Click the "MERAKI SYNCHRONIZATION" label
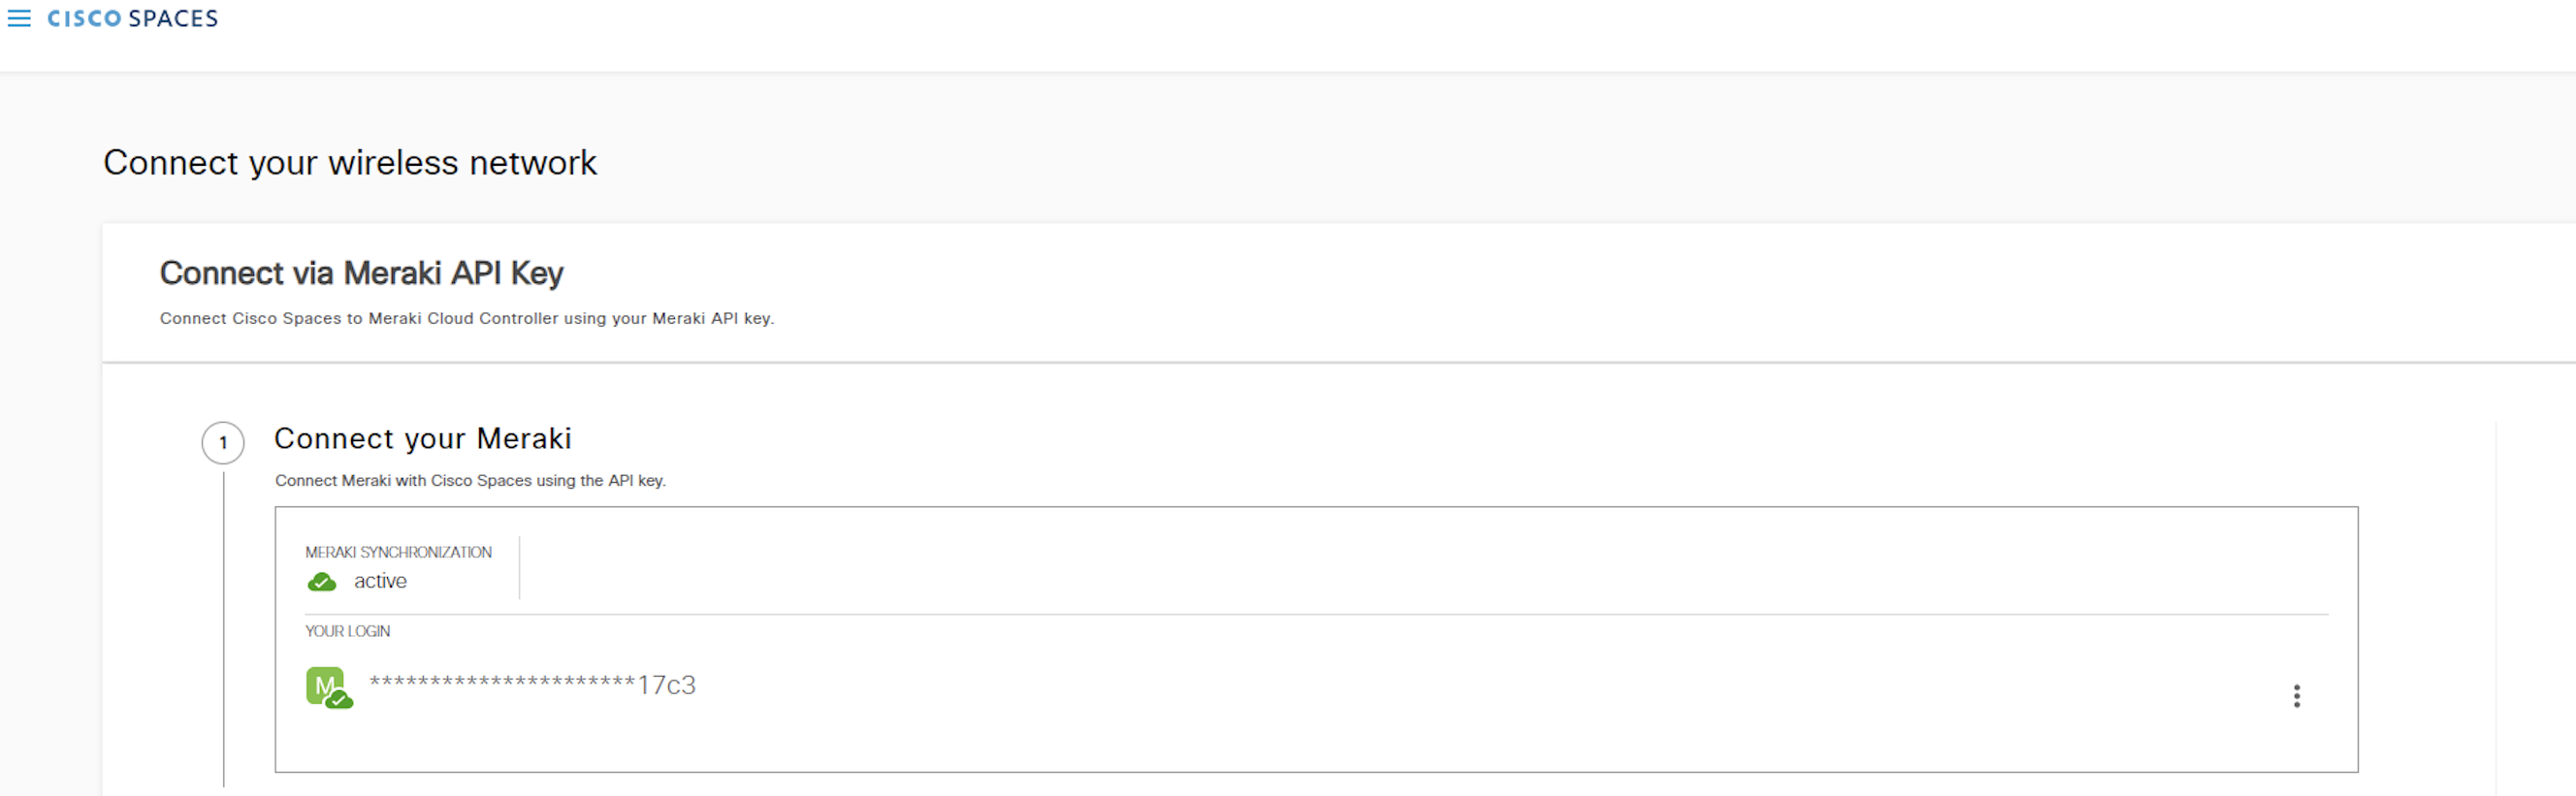Image resolution: width=2576 pixels, height=796 pixels. click(398, 552)
